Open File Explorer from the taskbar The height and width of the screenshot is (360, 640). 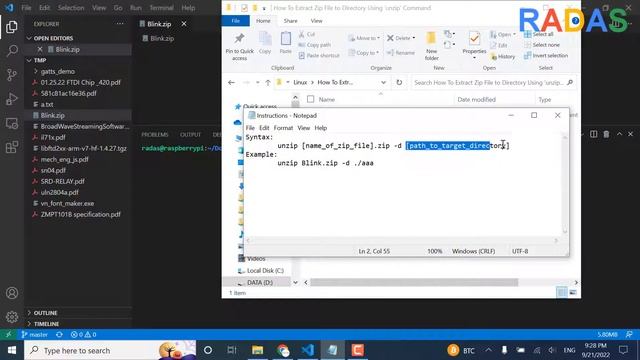tap(258, 350)
